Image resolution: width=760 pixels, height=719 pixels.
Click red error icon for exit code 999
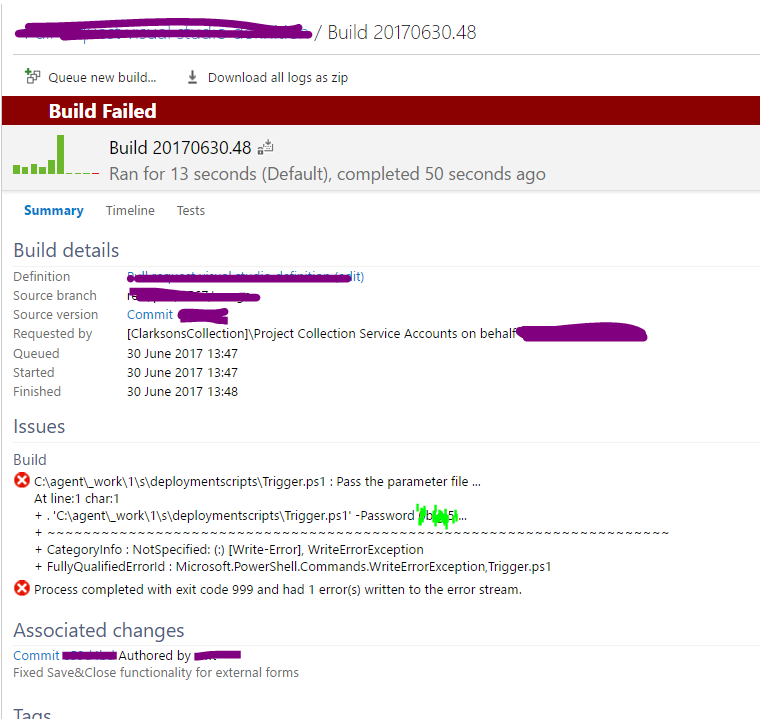22,589
